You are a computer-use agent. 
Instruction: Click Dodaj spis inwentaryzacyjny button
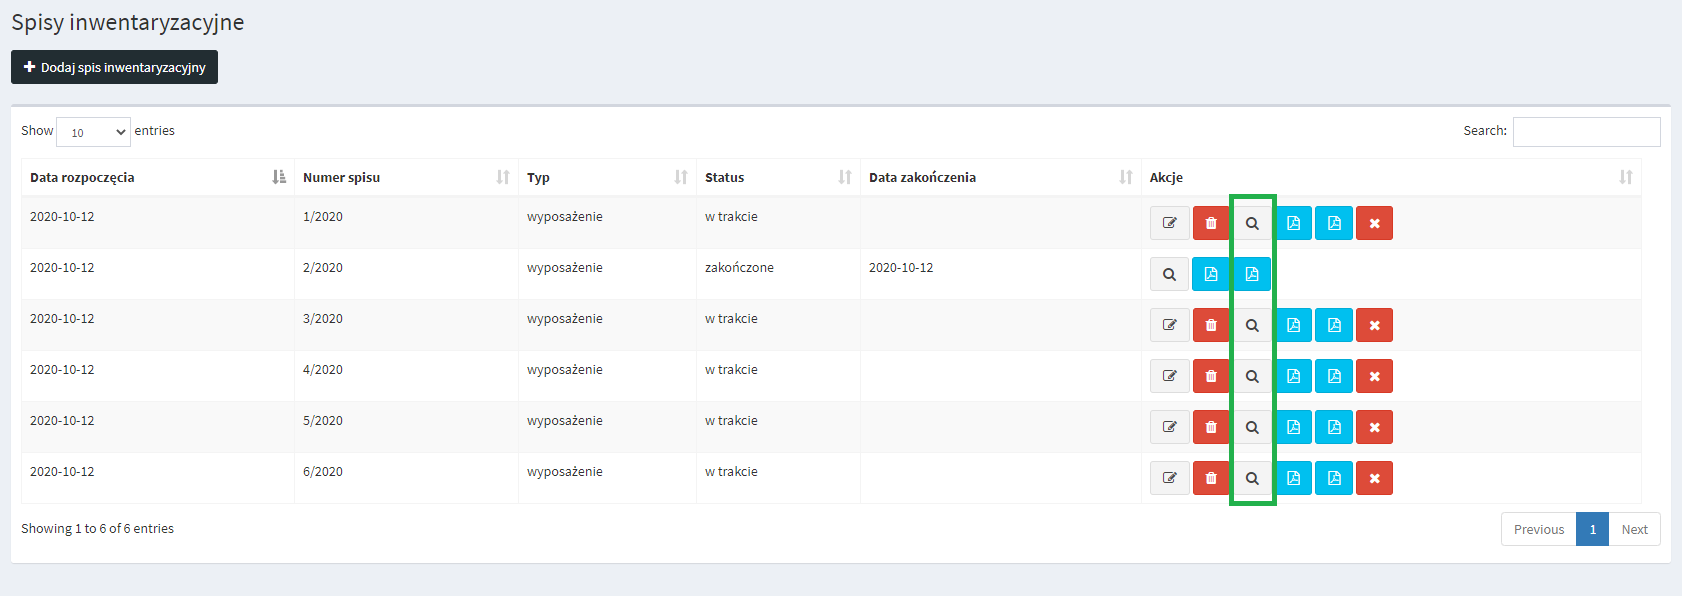(114, 67)
